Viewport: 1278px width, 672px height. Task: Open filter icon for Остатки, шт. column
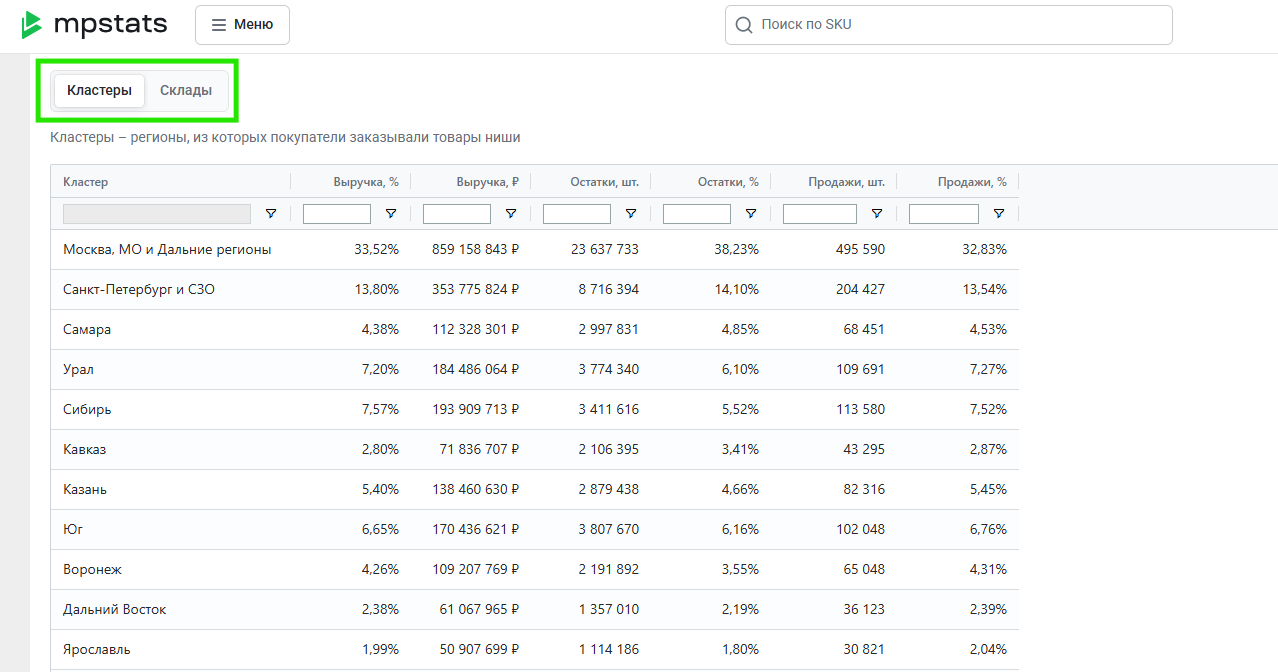[x=631, y=214]
